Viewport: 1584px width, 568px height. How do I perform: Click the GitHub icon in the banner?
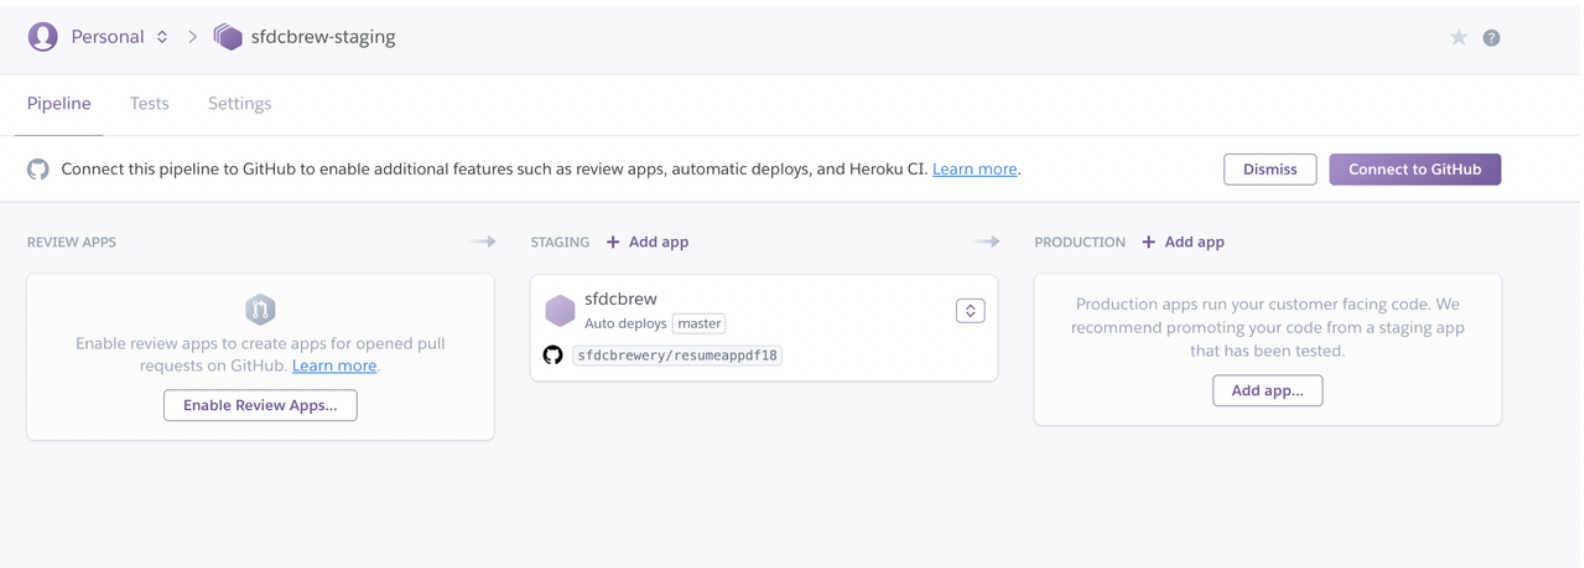click(38, 169)
